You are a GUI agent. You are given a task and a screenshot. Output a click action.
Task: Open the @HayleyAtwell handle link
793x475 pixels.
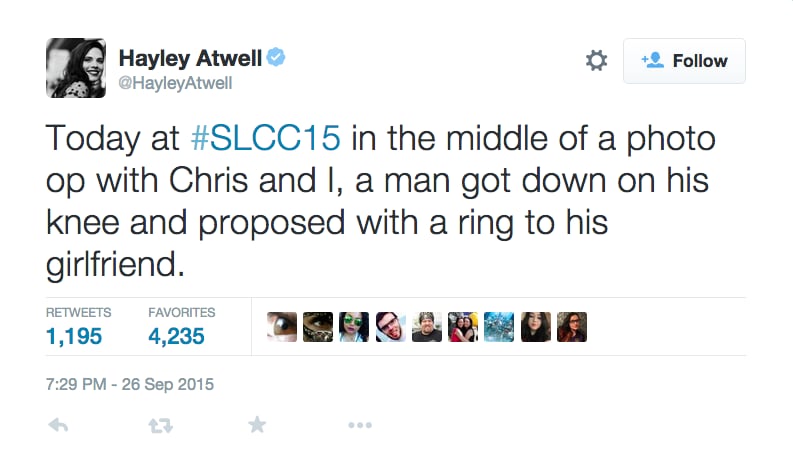[x=175, y=83]
